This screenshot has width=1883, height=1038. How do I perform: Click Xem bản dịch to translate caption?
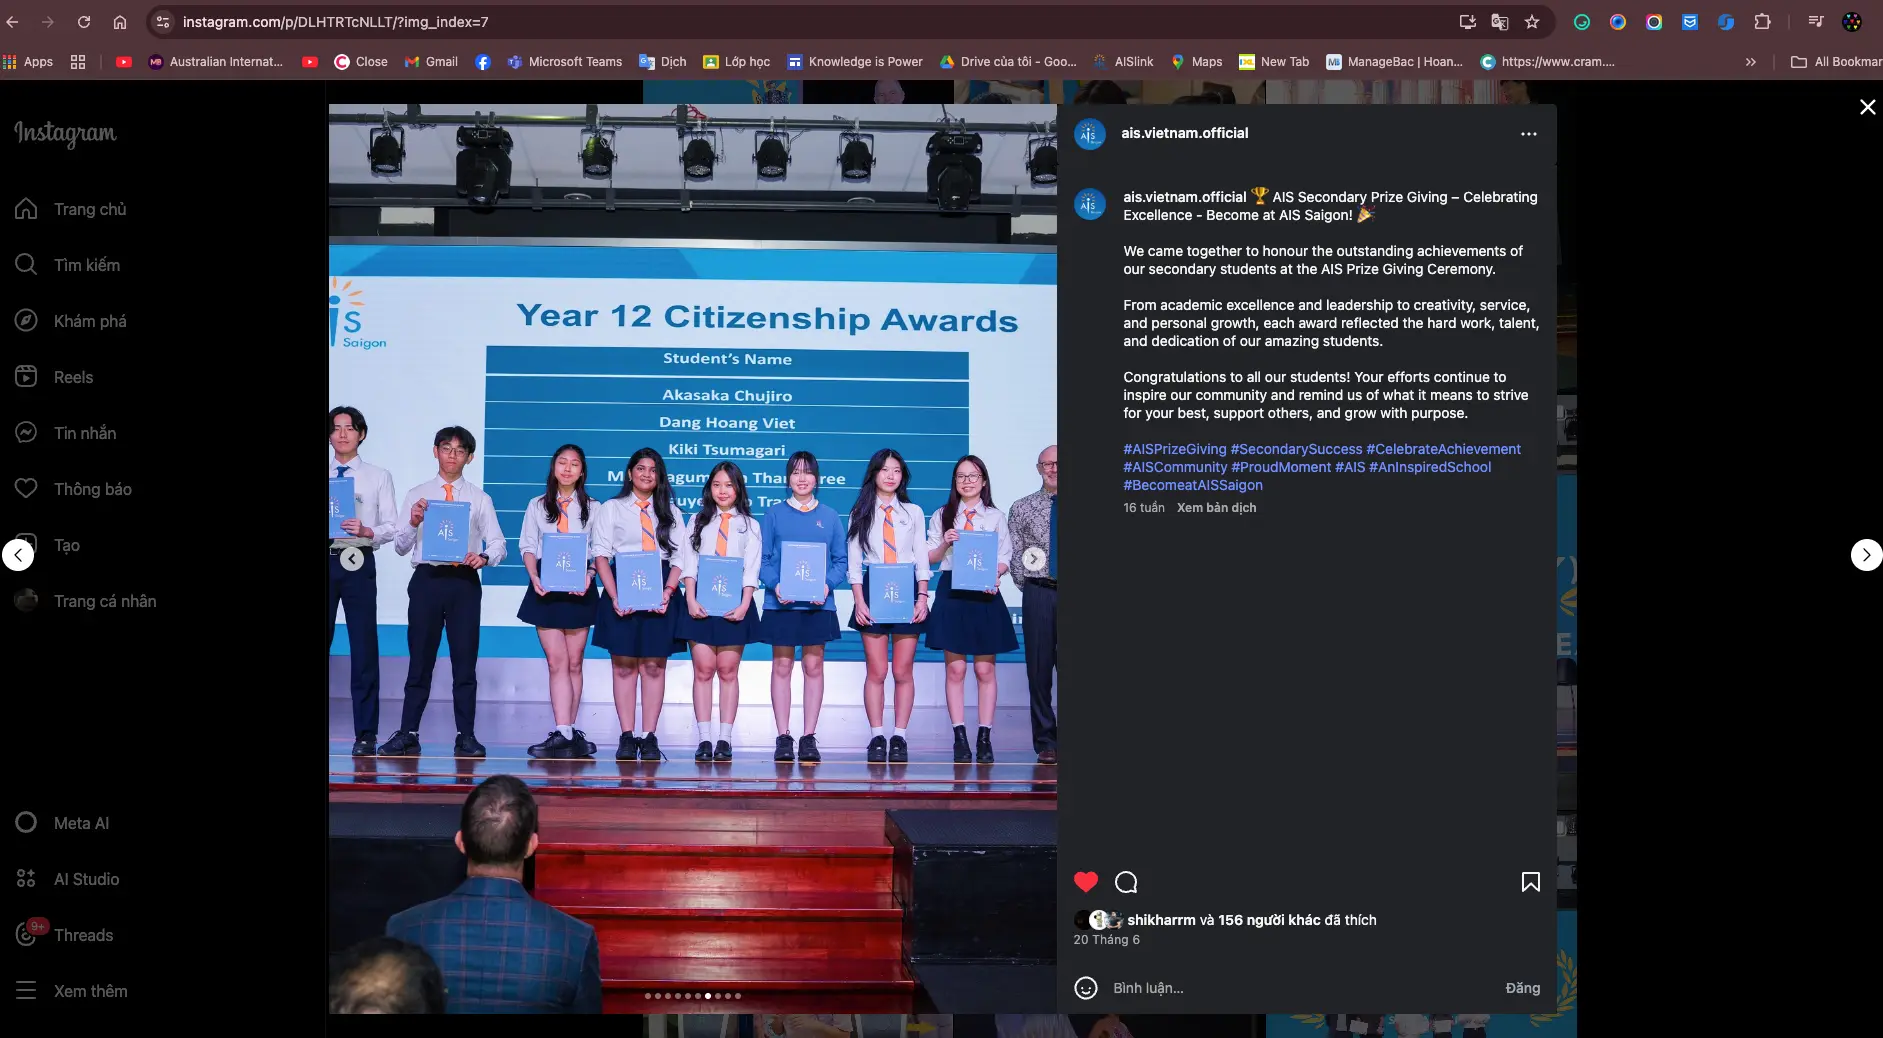point(1216,508)
